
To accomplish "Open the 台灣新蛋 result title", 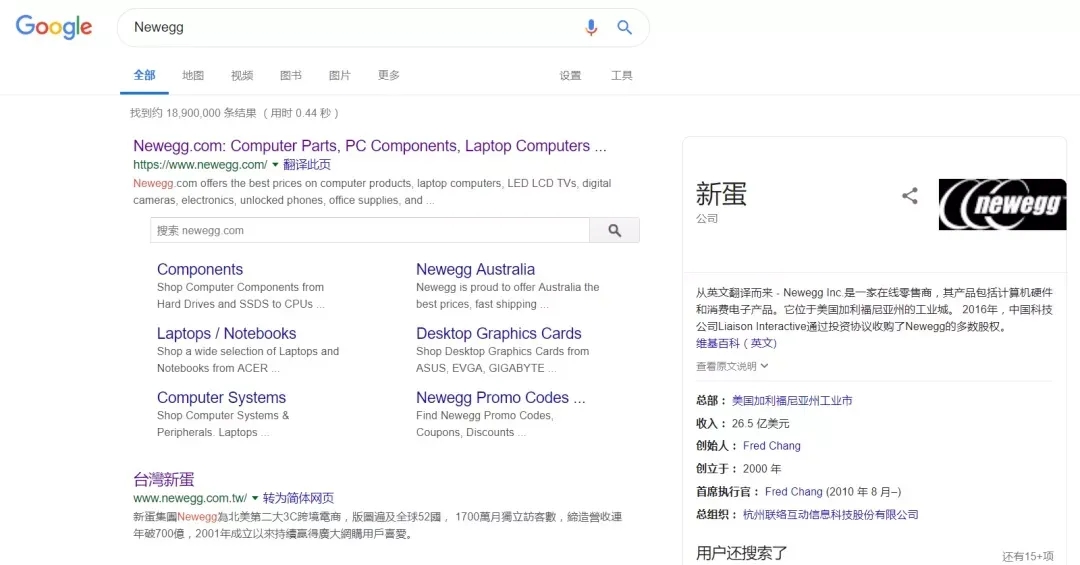I will click(x=164, y=480).
